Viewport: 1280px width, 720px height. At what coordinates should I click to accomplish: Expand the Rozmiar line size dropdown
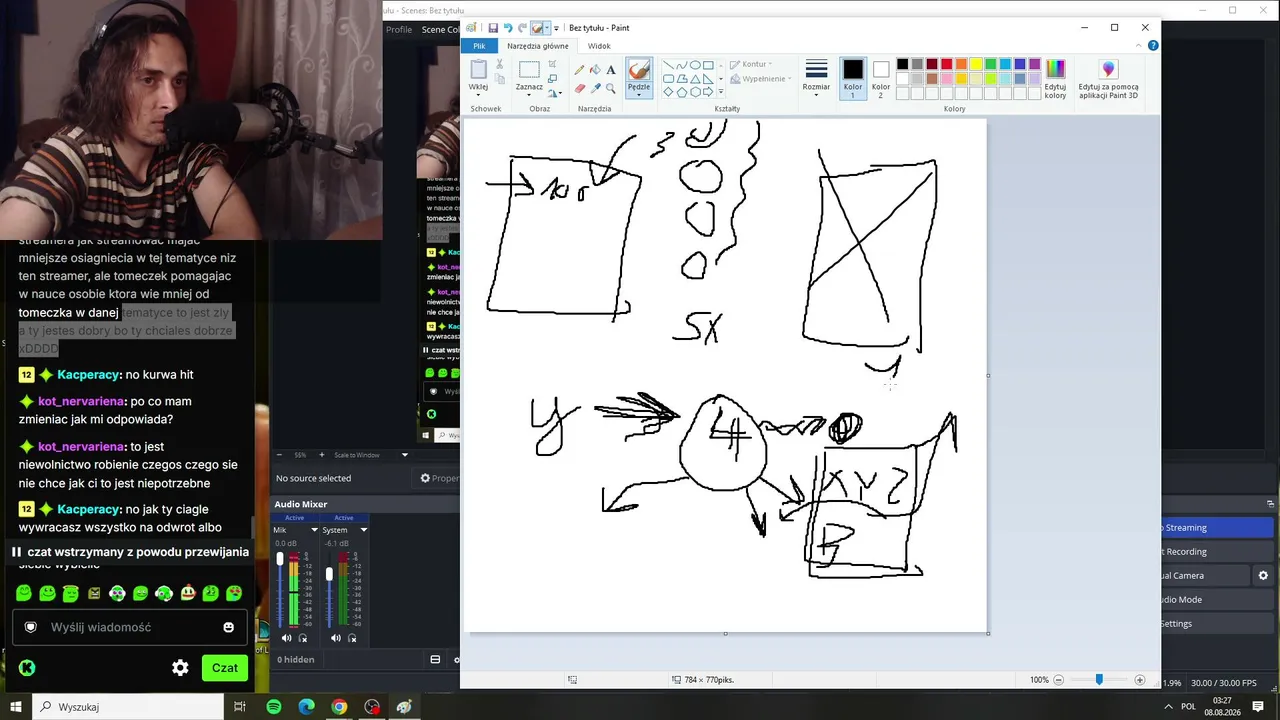click(816, 93)
